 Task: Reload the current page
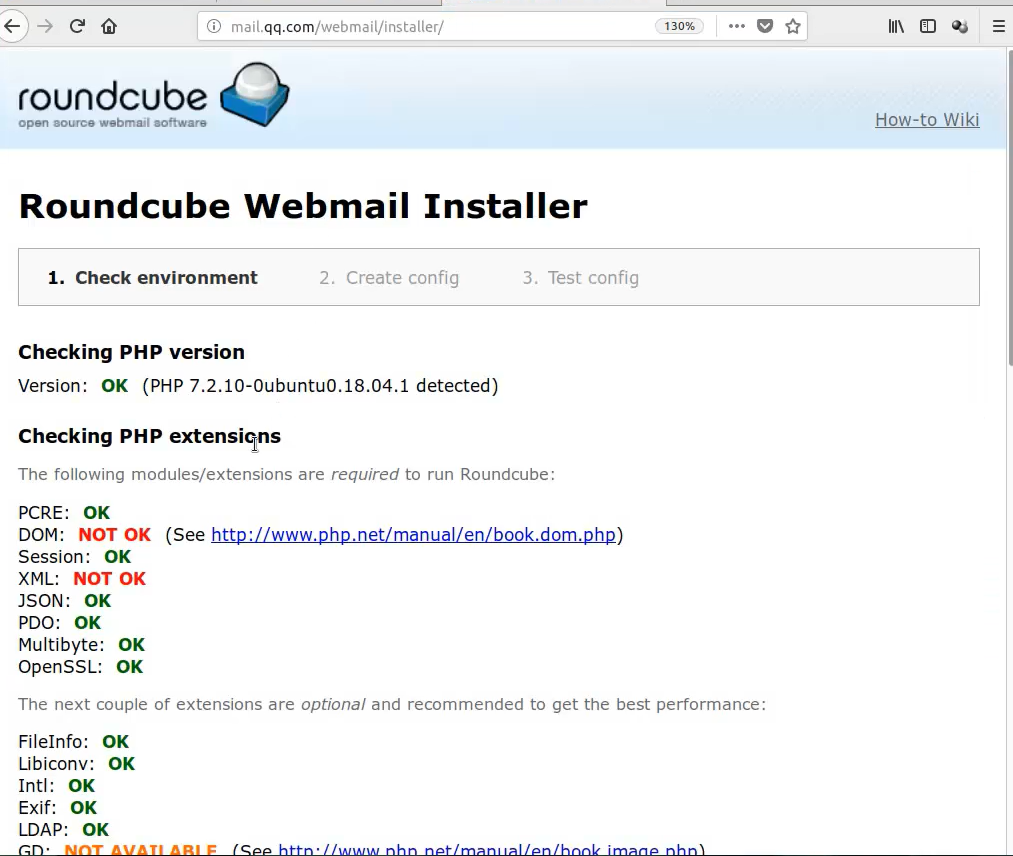tap(77, 26)
